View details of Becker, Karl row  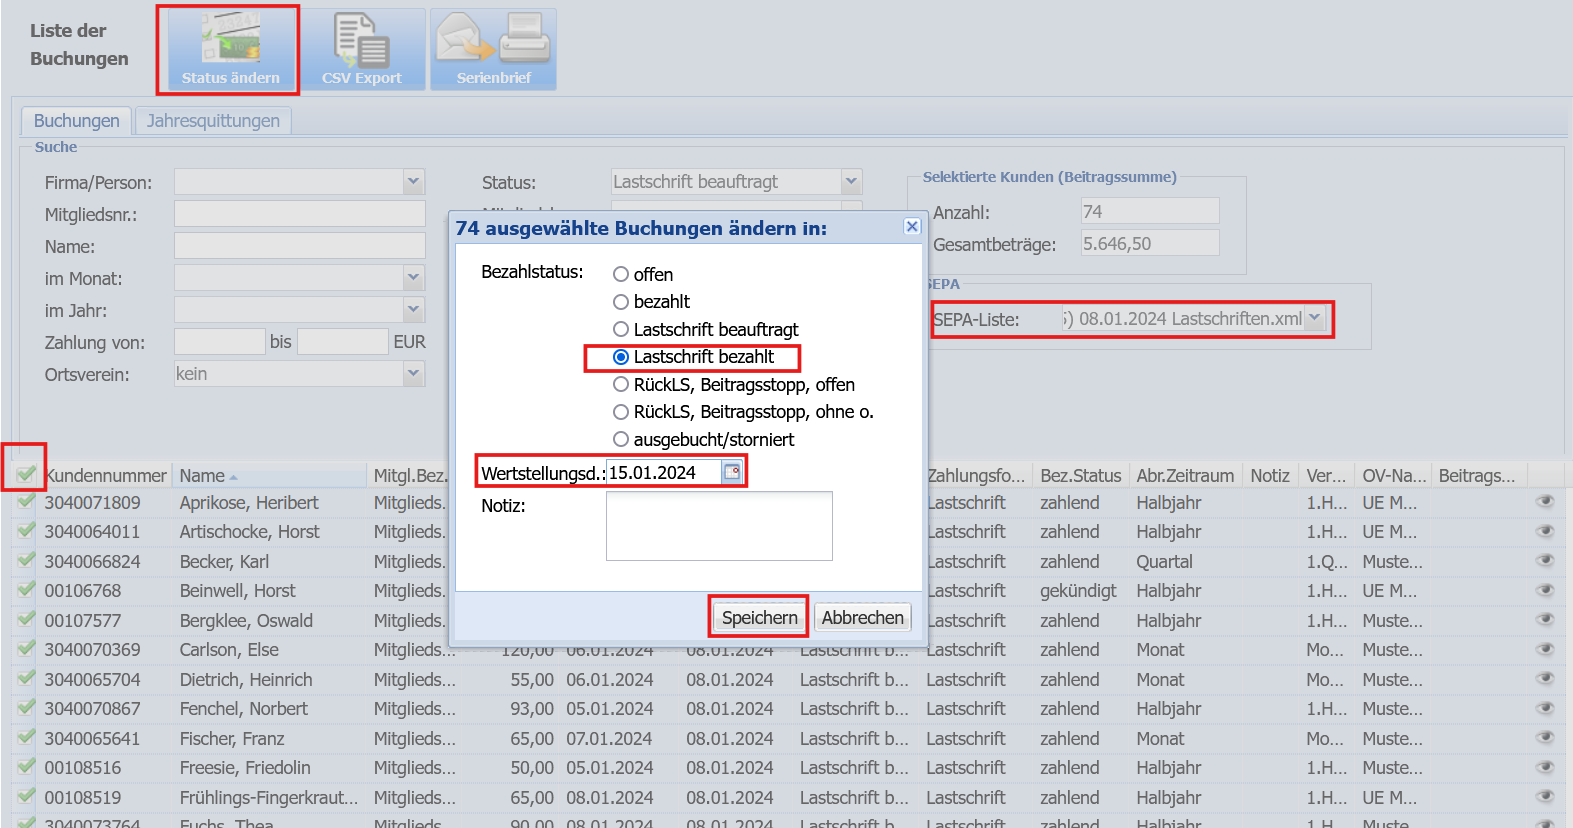[x=1545, y=561]
